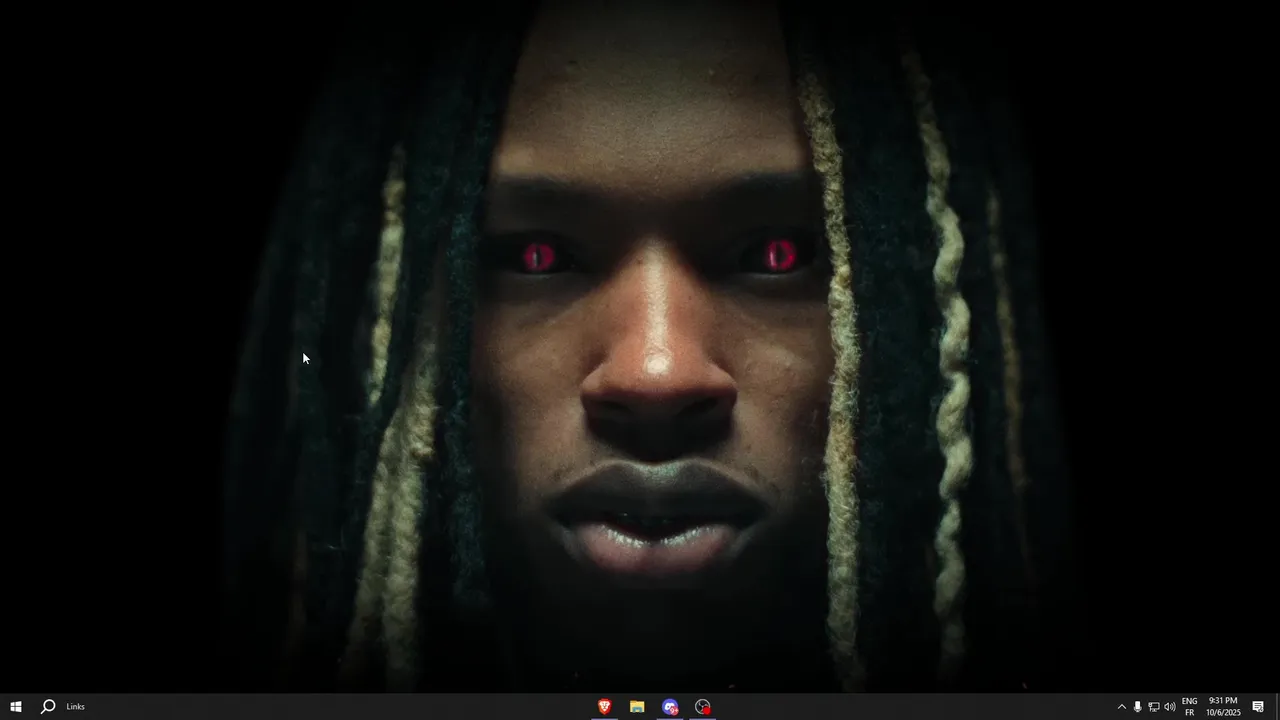The height and width of the screenshot is (720, 1280).
Task: Click the Show desktop strip
Action: [1277, 707]
